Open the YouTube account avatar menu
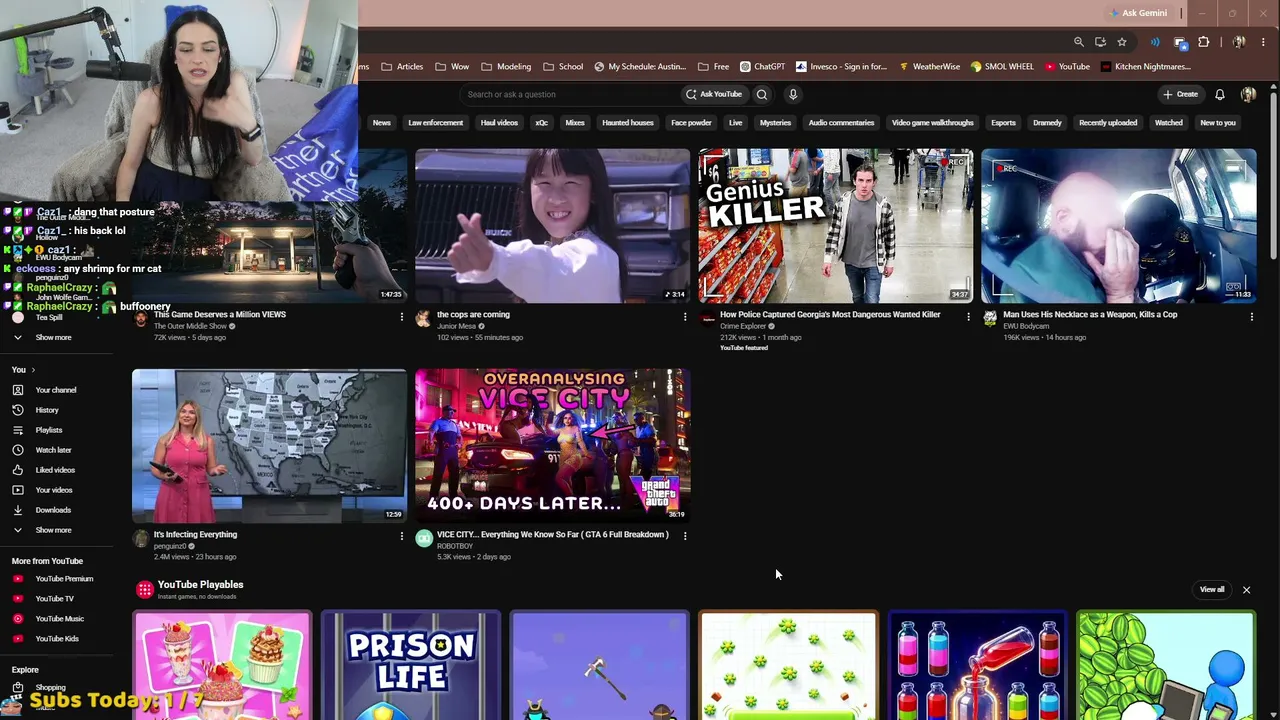Screen dimensions: 1280x720 [x=1248, y=94]
